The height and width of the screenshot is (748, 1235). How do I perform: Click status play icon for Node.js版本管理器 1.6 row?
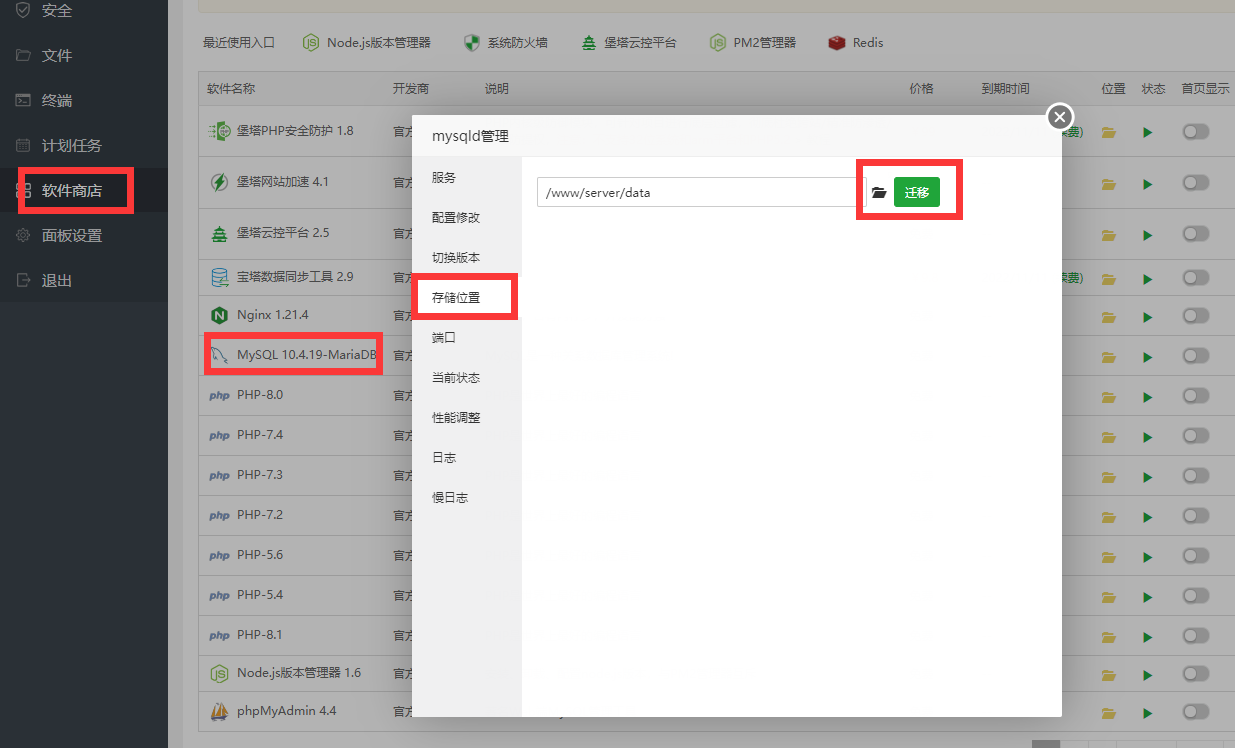[x=1148, y=673]
